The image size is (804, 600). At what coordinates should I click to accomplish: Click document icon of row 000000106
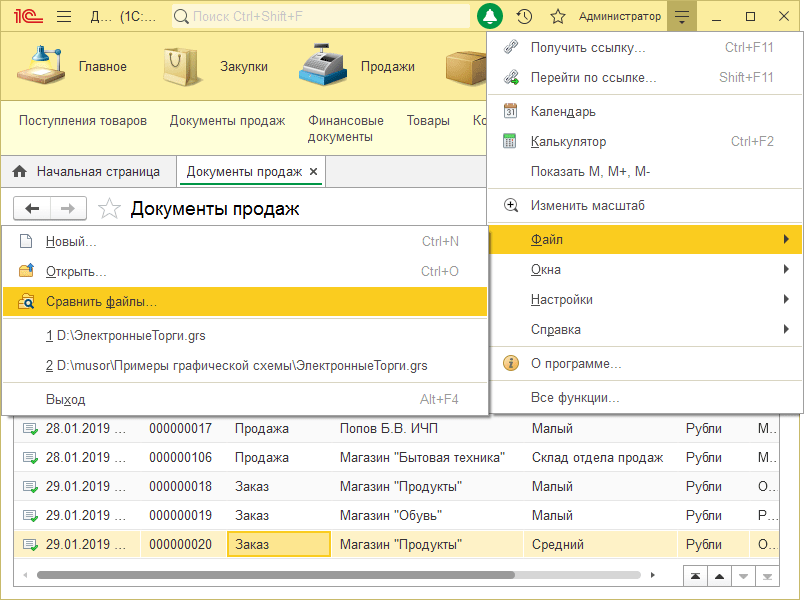(x=30, y=457)
